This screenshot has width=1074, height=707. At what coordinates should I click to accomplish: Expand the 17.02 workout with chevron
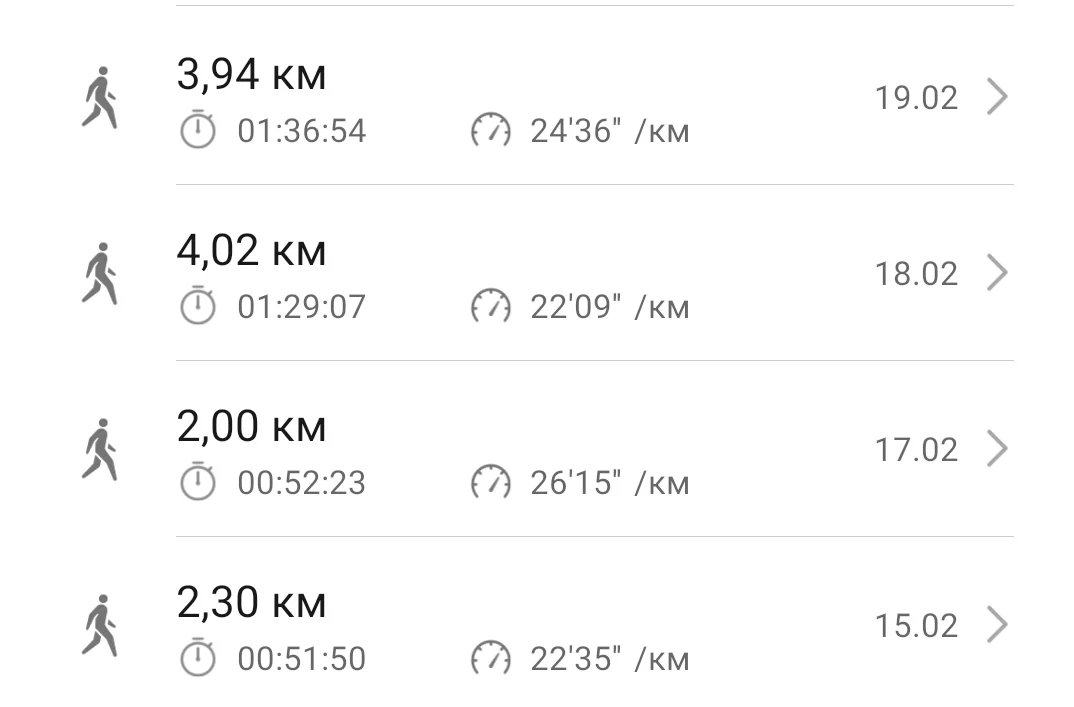coord(996,449)
